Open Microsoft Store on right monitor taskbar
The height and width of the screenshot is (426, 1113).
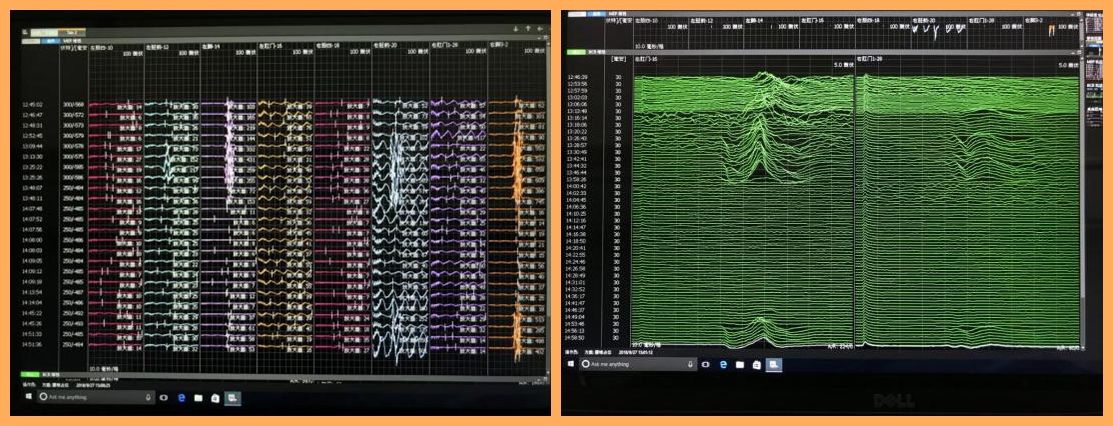coord(758,365)
